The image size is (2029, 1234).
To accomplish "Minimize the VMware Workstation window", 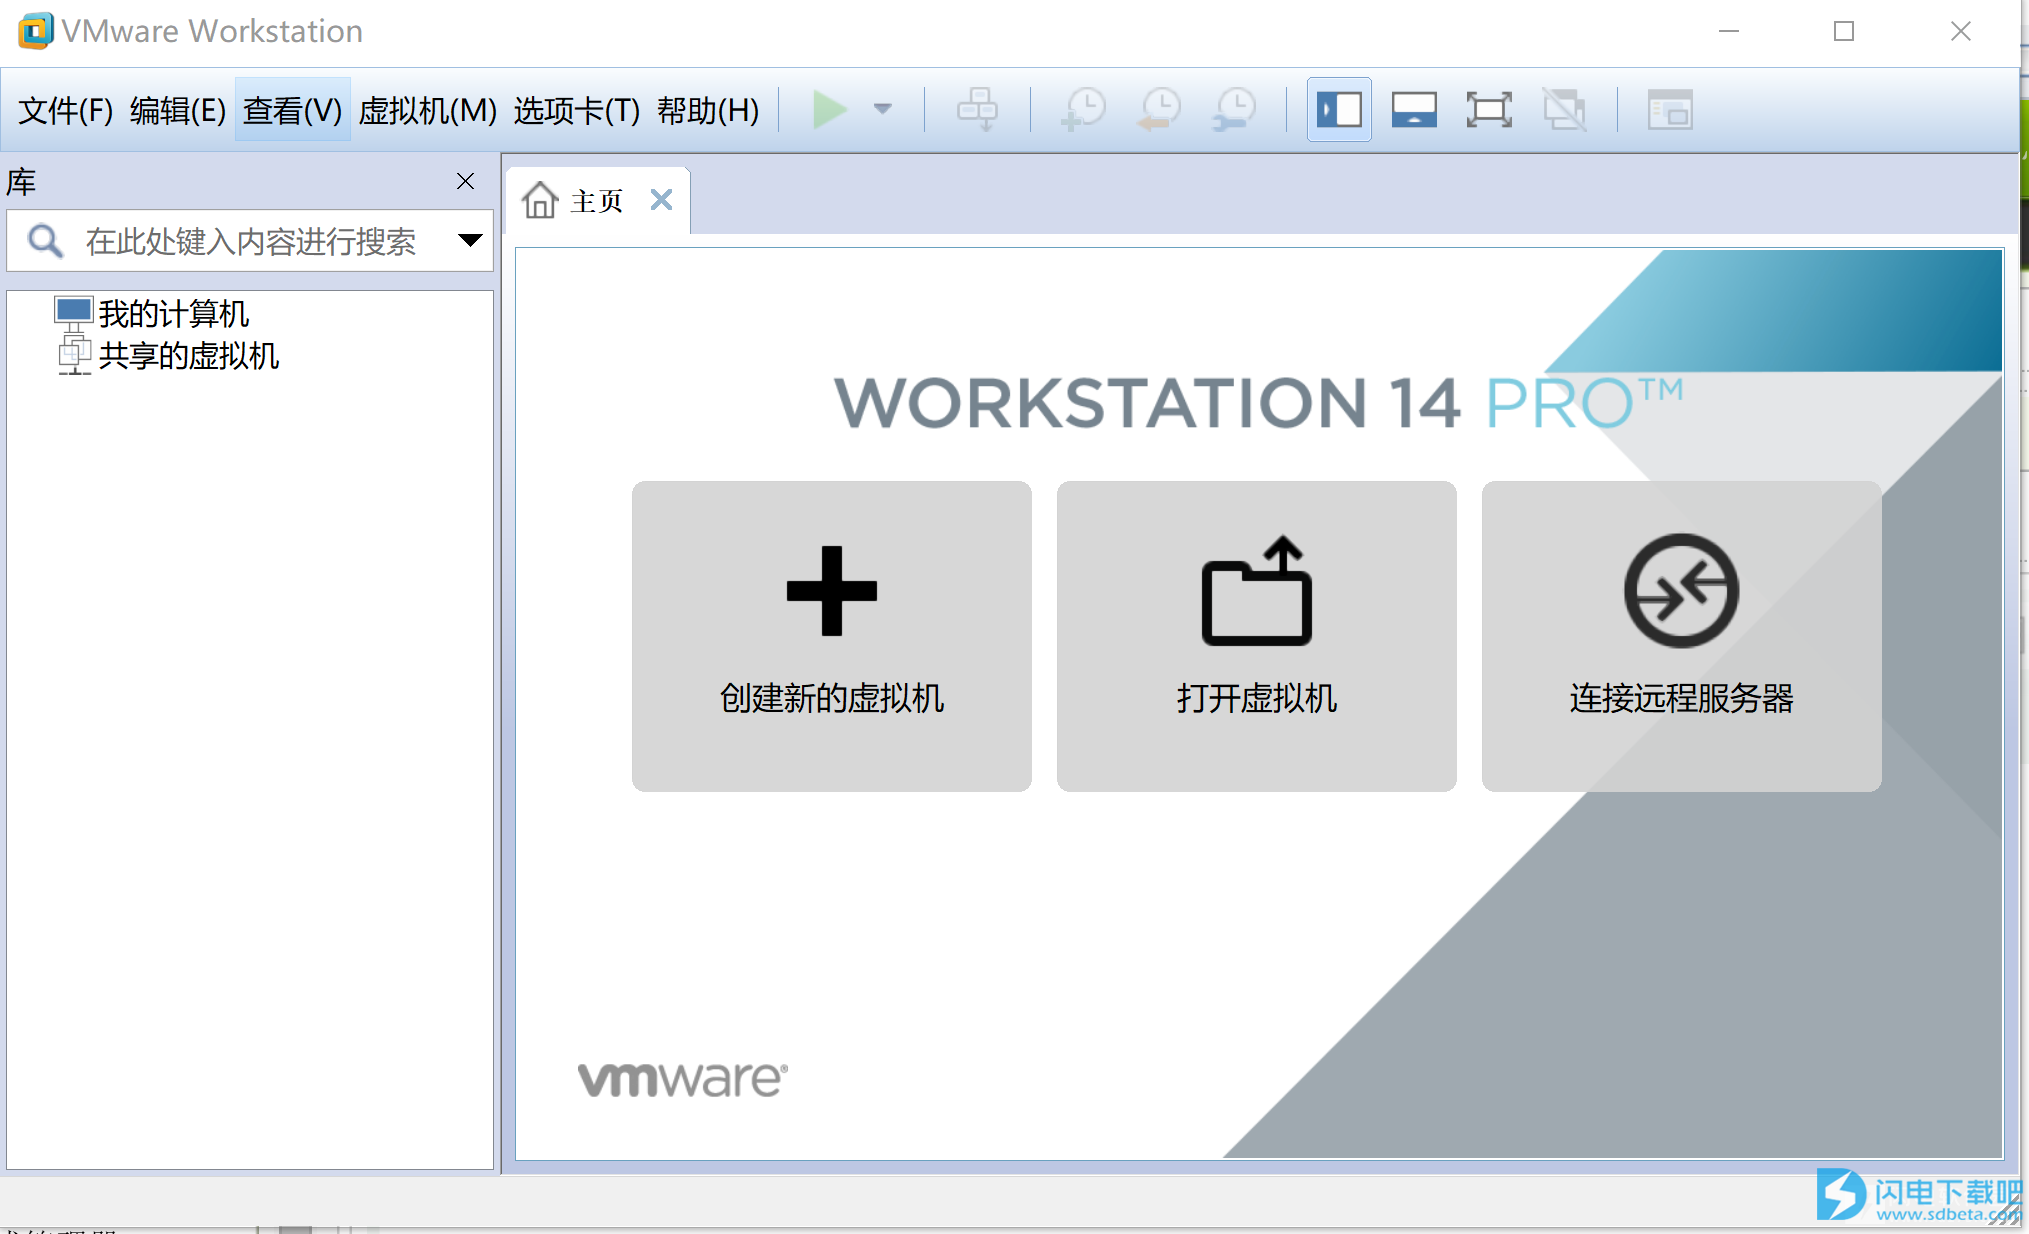I will 1729,31.
